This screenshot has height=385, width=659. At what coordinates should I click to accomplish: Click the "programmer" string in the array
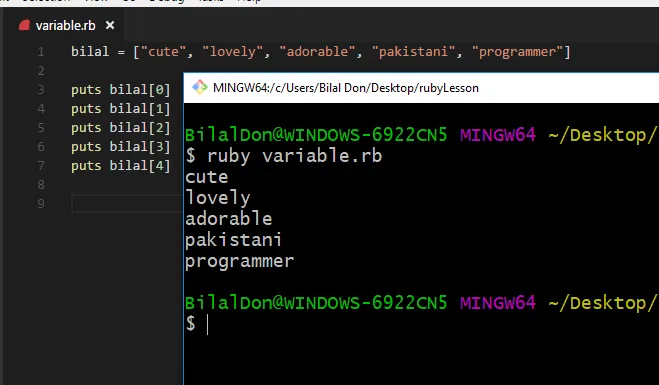point(517,52)
